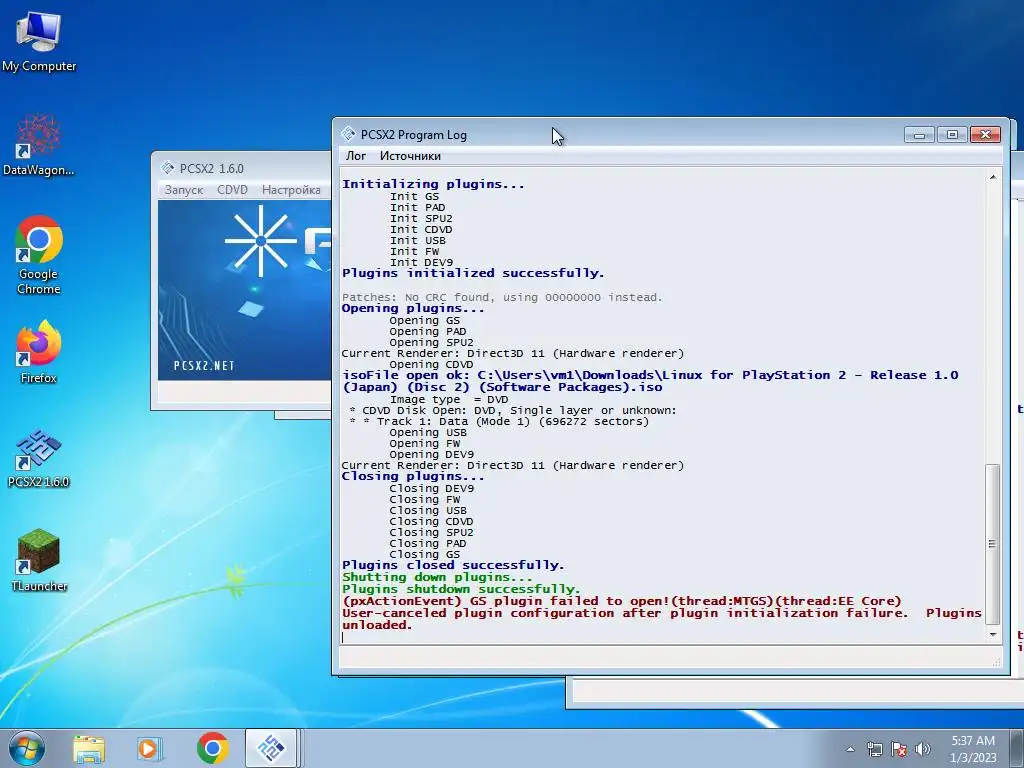The image size is (1024, 768).
Task: Click the Windows Start orb
Action: coord(27,748)
